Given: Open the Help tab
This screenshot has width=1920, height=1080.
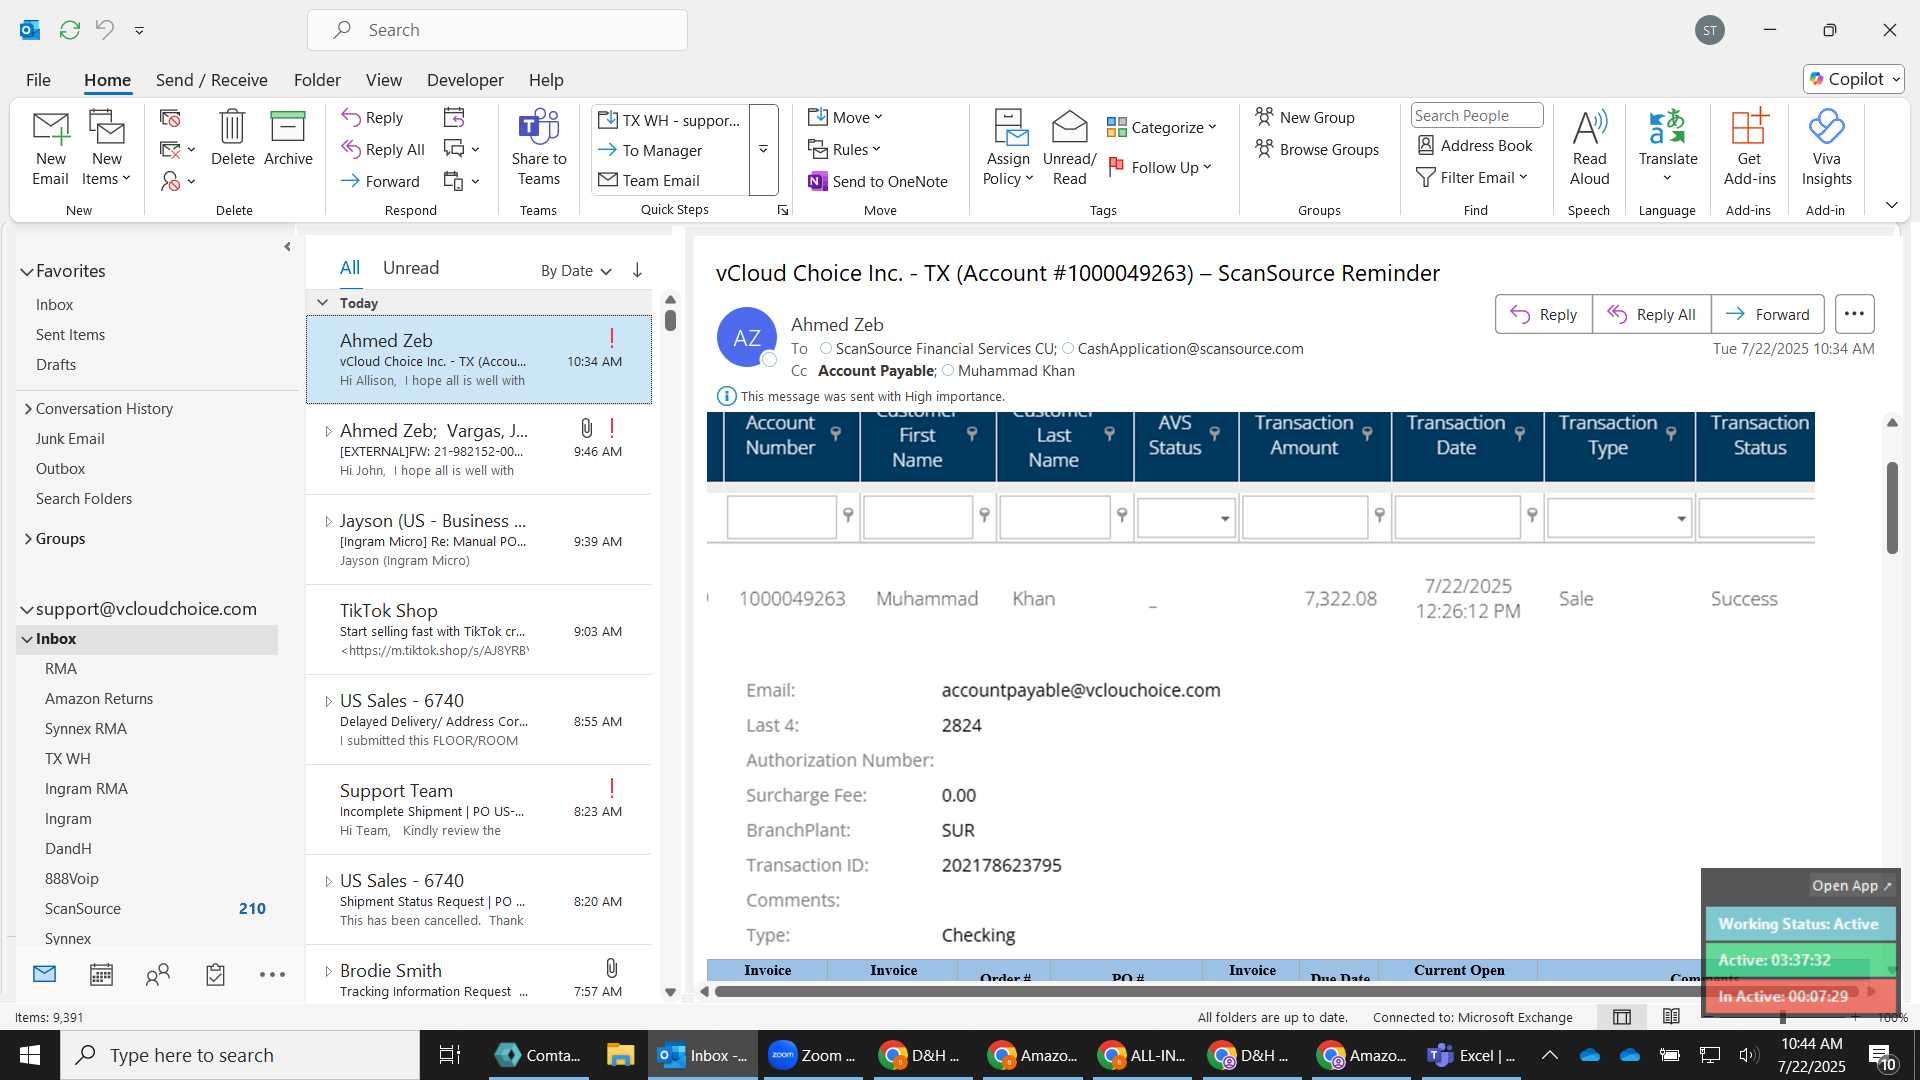Looking at the screenshot, I should coord(546,80).
